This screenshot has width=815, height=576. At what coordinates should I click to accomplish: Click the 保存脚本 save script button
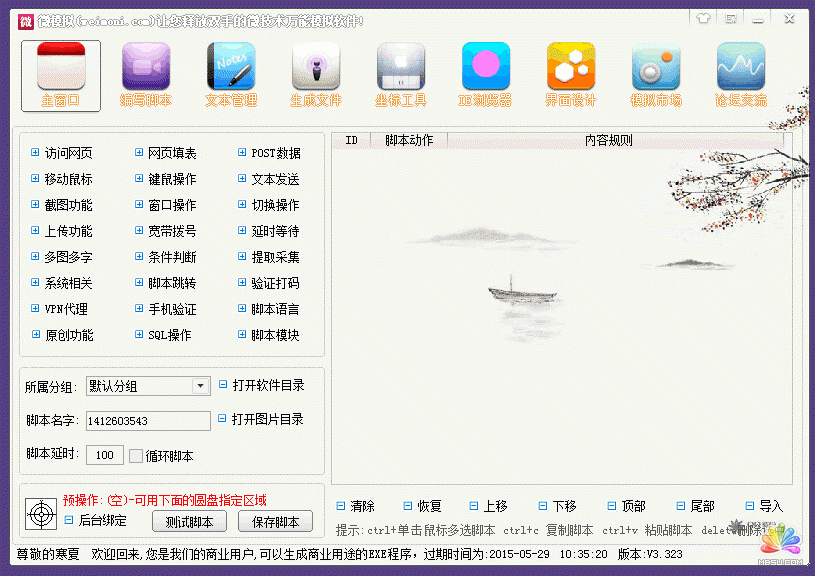coord(276,521)
